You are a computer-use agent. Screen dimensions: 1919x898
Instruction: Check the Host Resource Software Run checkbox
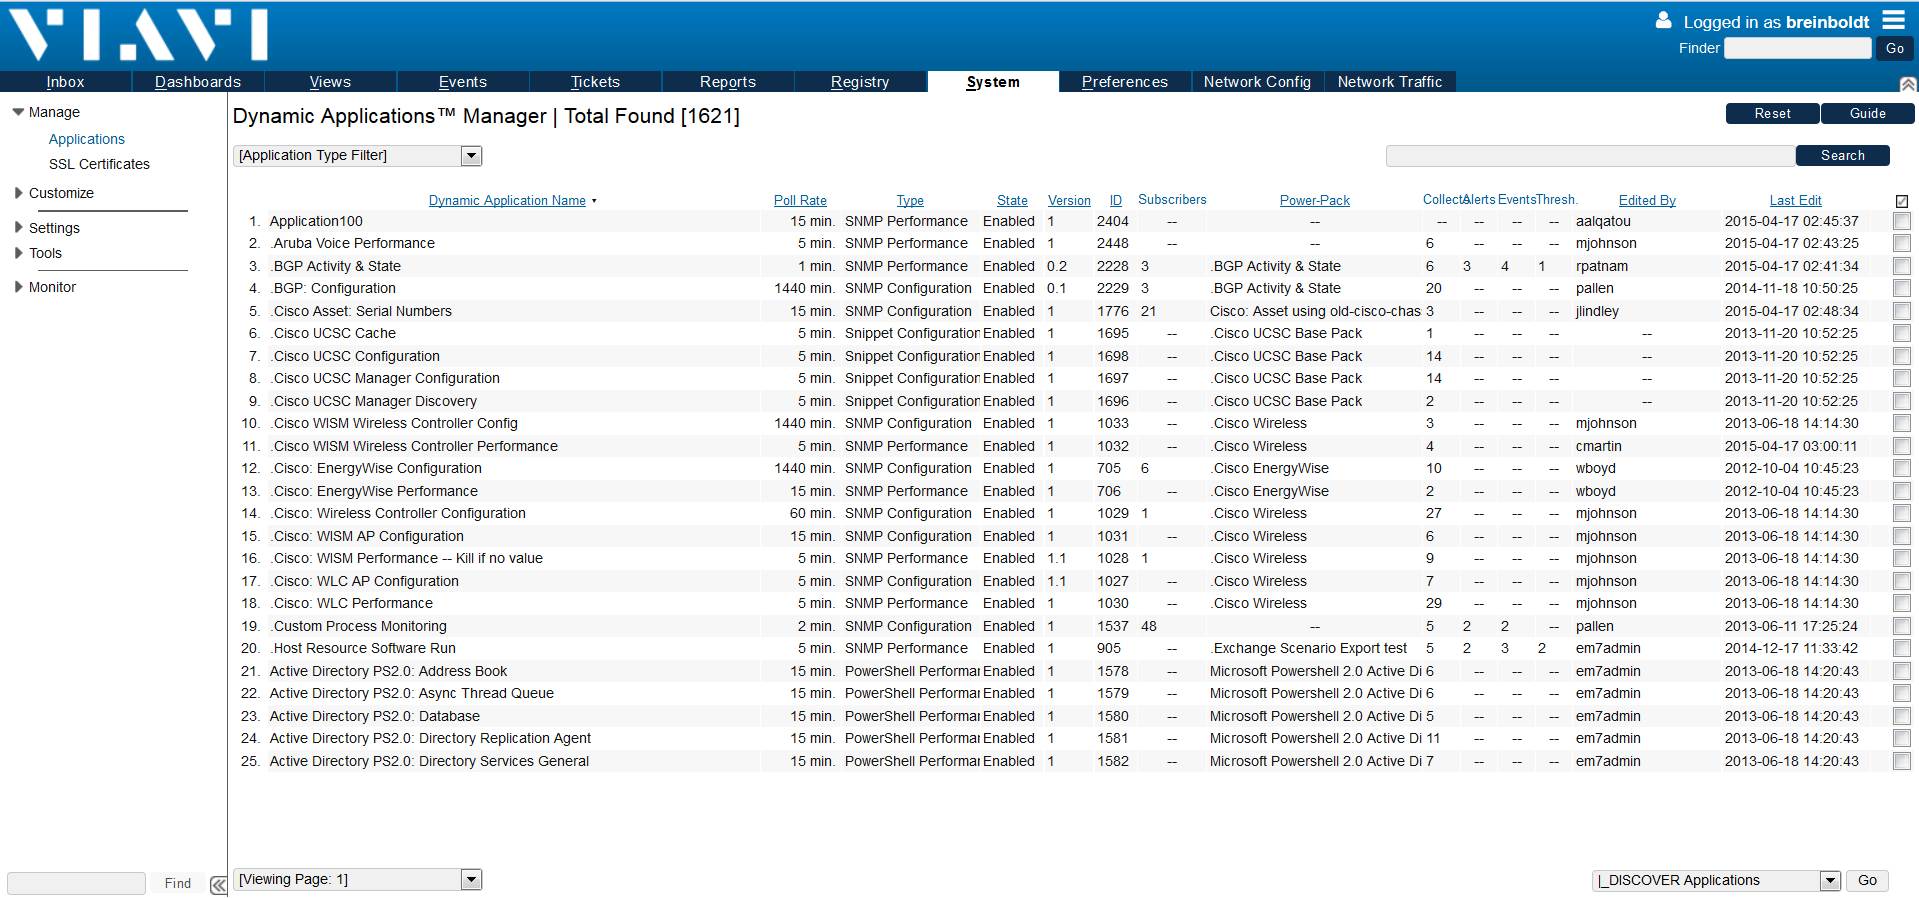[1902, 648]
